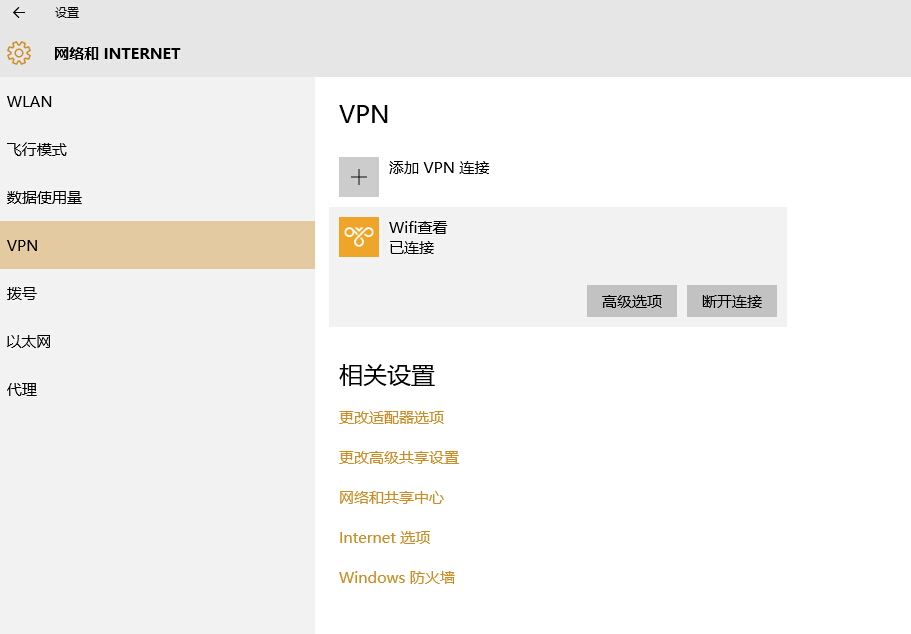Open 数据使用量 page
Screen dimensions: 911x634
(x=157, y=198)
